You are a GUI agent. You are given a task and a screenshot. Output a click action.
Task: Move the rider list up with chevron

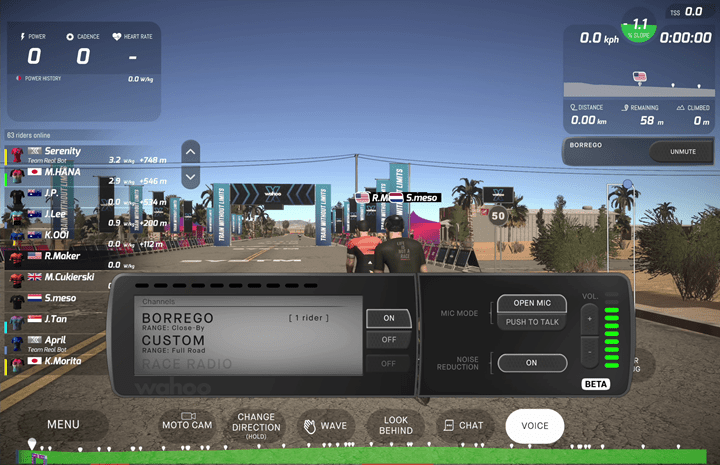click(x=191, y=152)
